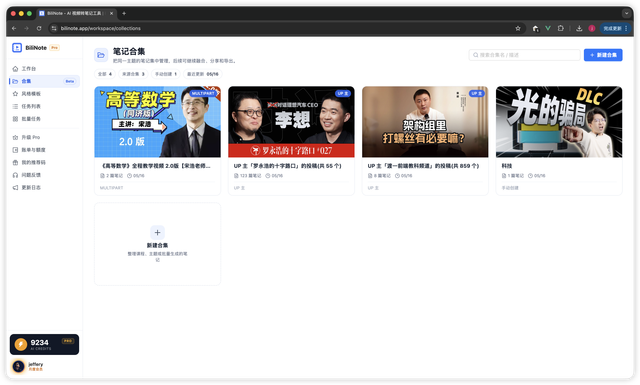Open the house-shaped extension icon
This screenshot has height=385, width=640.
coord(536,28)
